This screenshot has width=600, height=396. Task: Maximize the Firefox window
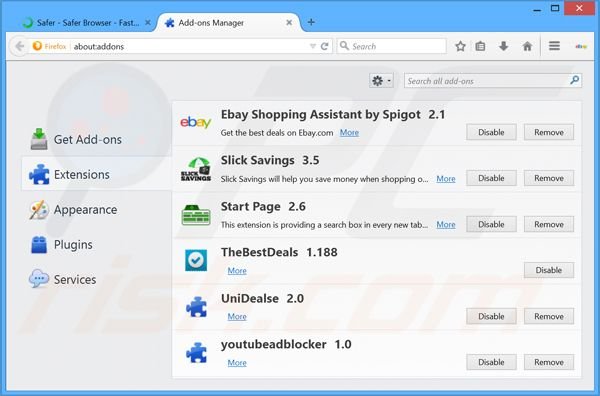tap(555, 8)
